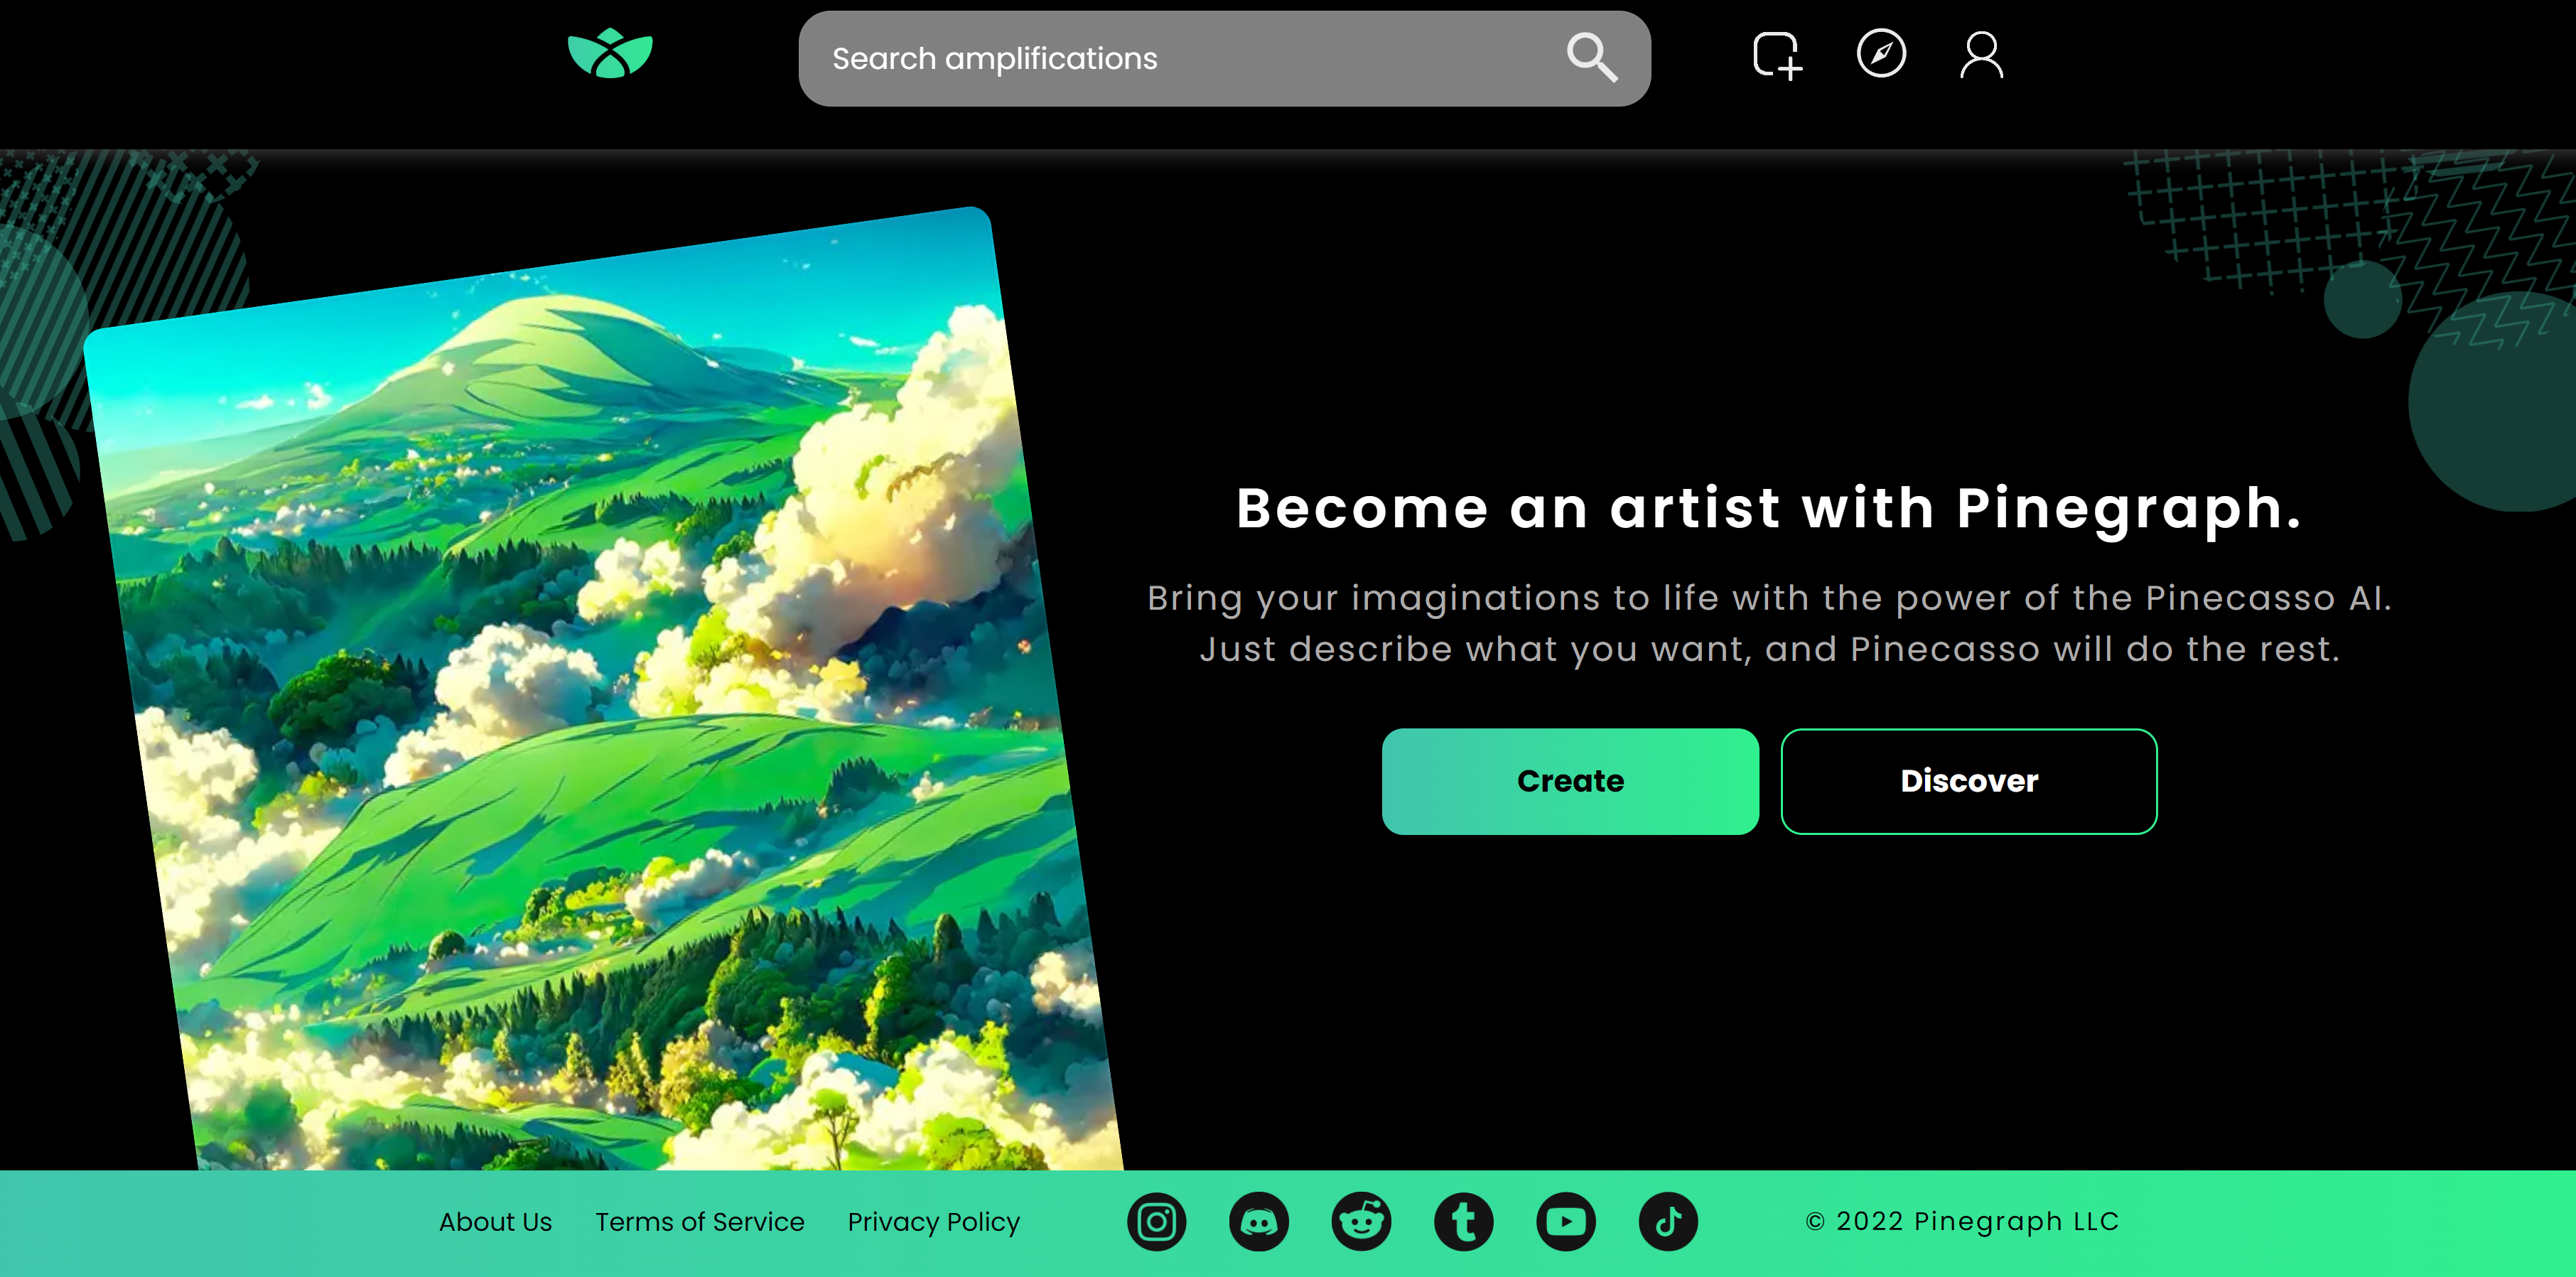This screenshot has width=2576, height=1277.
Task: Visit the Instagram page icon
Action: (x=1156, y=1221)
